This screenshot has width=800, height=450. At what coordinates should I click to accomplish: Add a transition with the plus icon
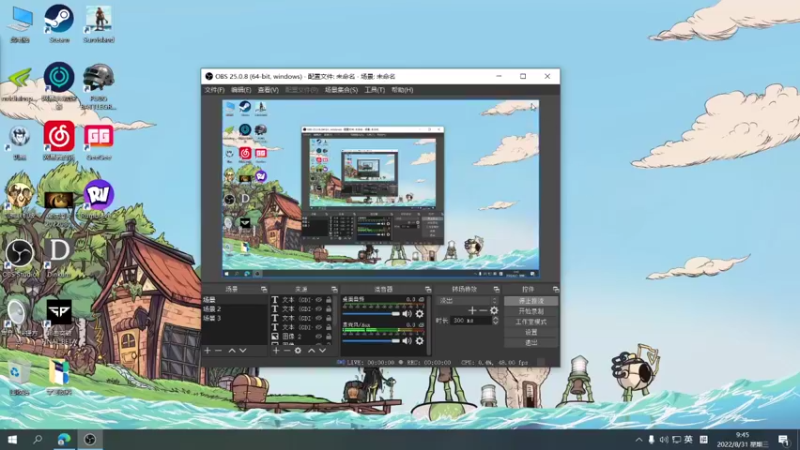pos(472,310)
